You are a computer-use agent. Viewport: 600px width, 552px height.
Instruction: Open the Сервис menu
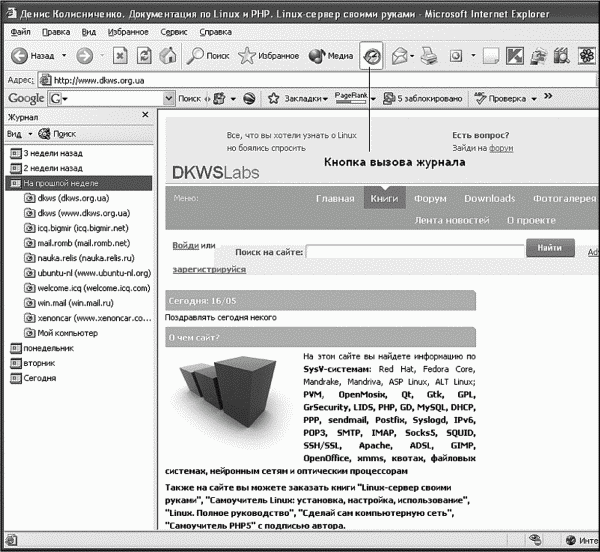[173, 32]
